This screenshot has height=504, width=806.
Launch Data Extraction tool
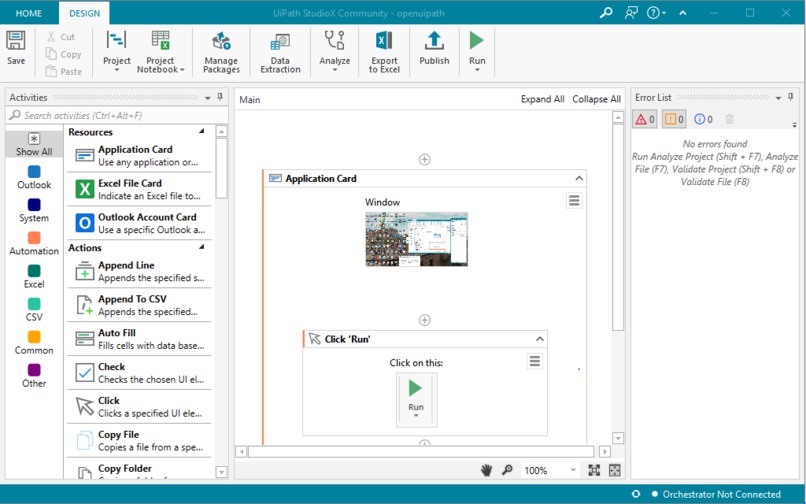(280, 51)
